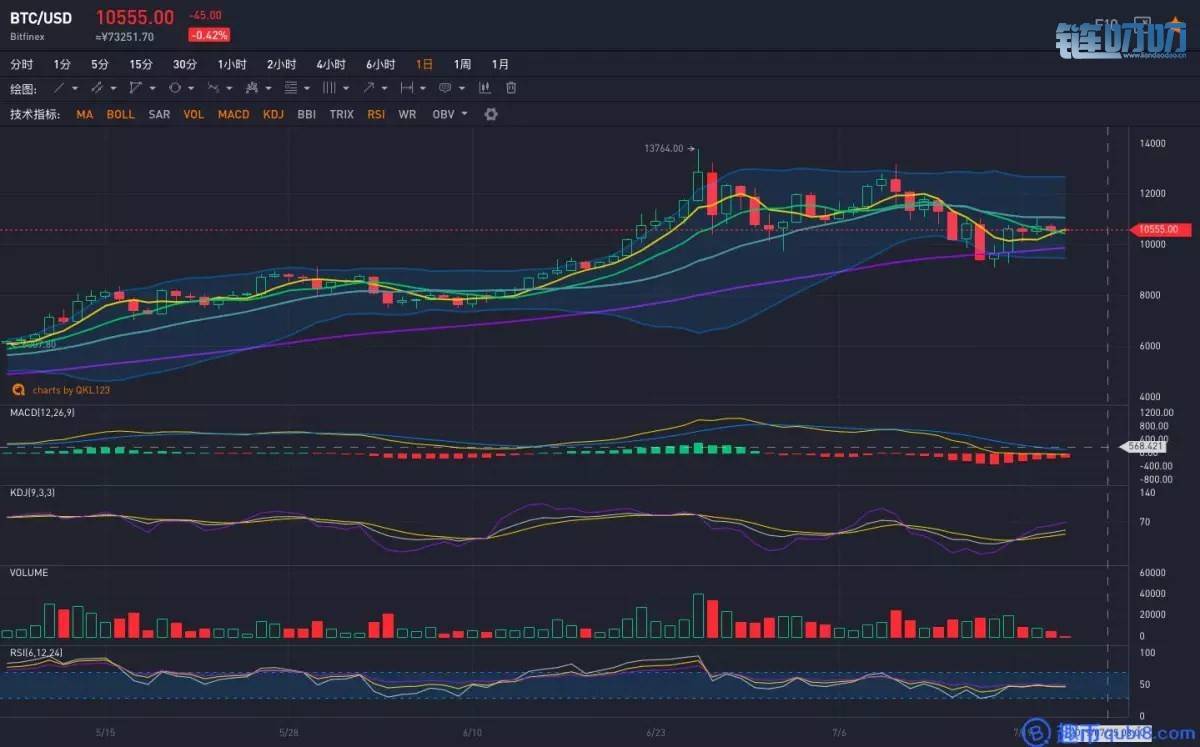Expand the vertical lines tool dropdown arrow
Screen dimensions: 1200x747
[345, 88]
